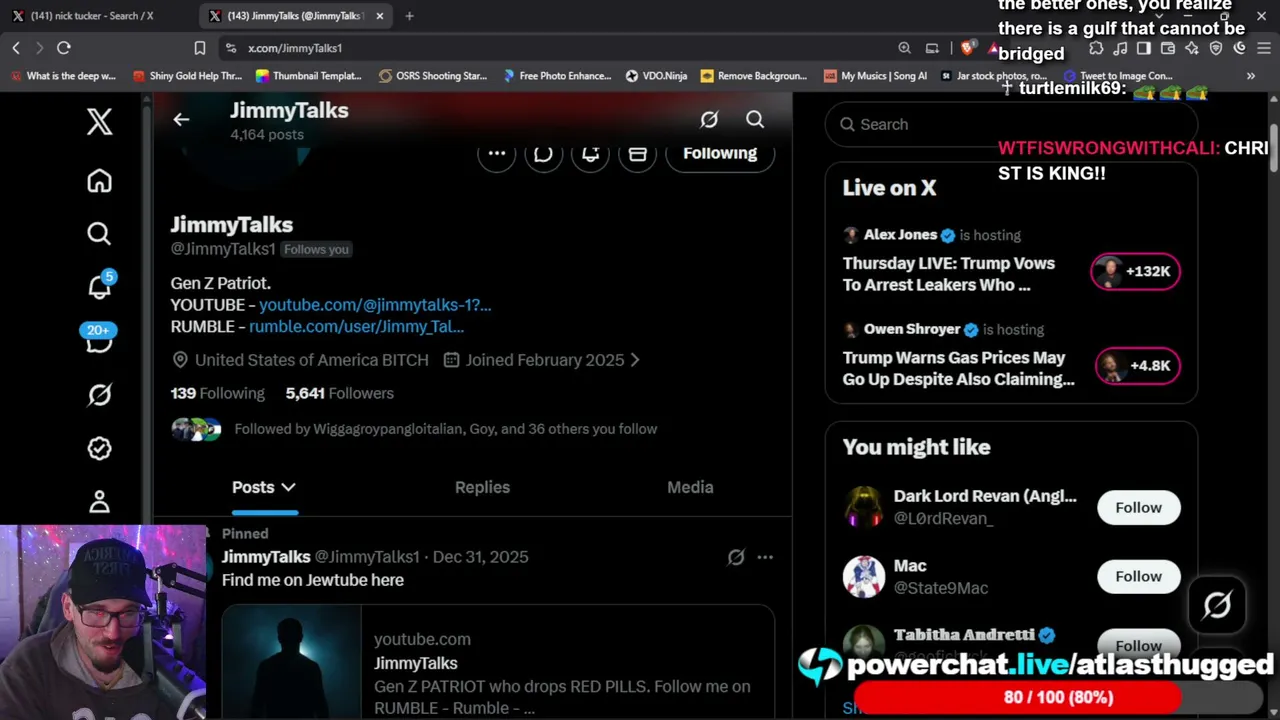
Task: Expand bookmarks overflow chevron
Action: click(1251, 76)
